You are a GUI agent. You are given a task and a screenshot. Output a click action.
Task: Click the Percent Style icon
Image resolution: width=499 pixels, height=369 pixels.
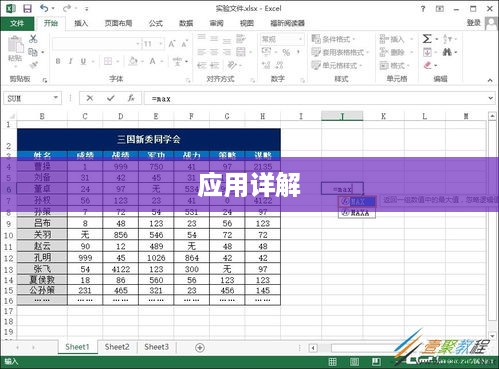point(286,52)
